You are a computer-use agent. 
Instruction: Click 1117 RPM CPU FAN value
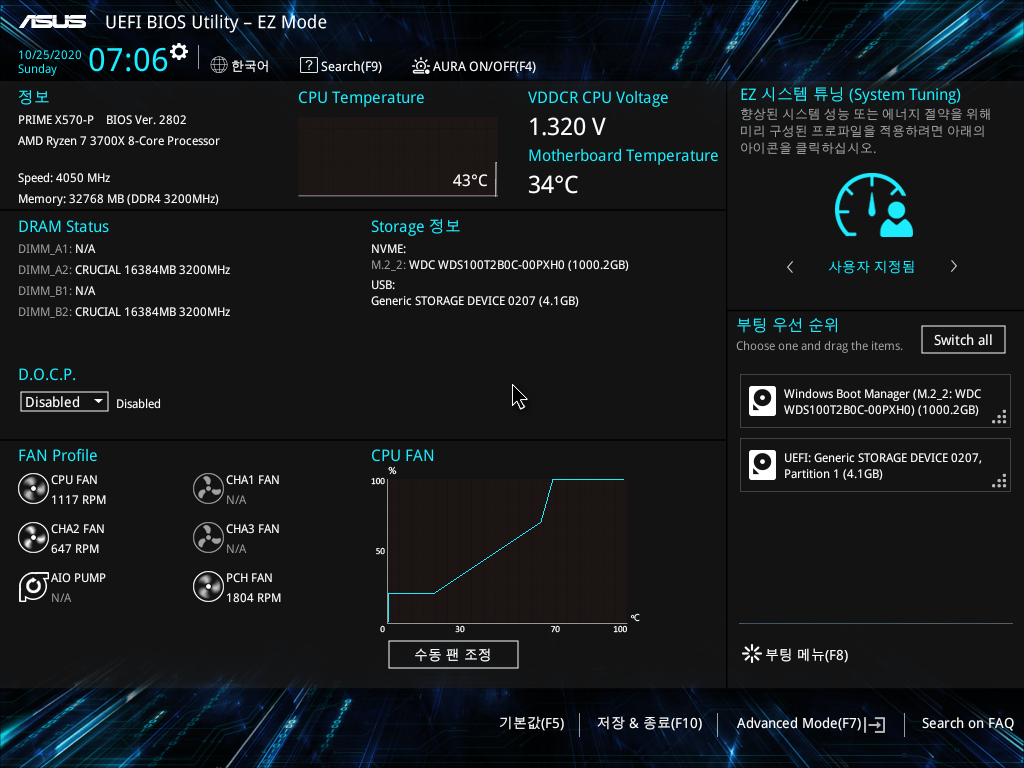pyautogui.click(x=78, y=500)
